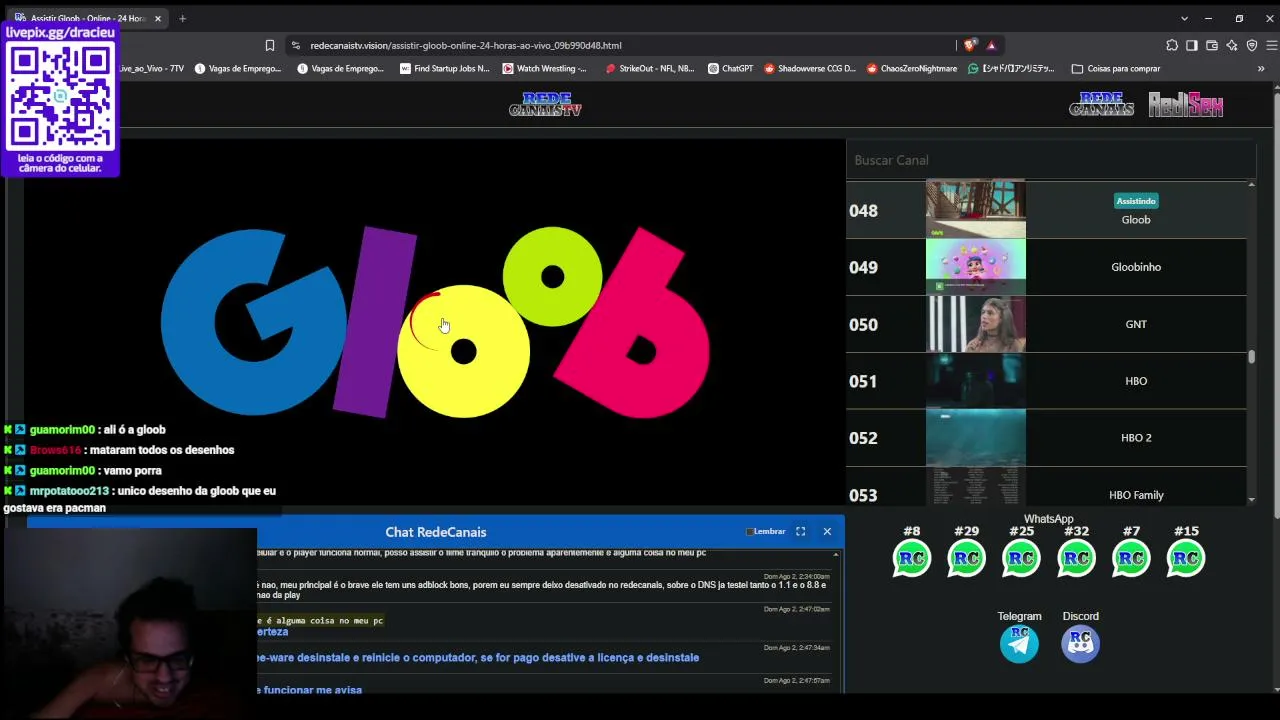Switch to channel 053 HBO Family by name
This screenshot has height=720, width=1280.
pos(1136,495)
